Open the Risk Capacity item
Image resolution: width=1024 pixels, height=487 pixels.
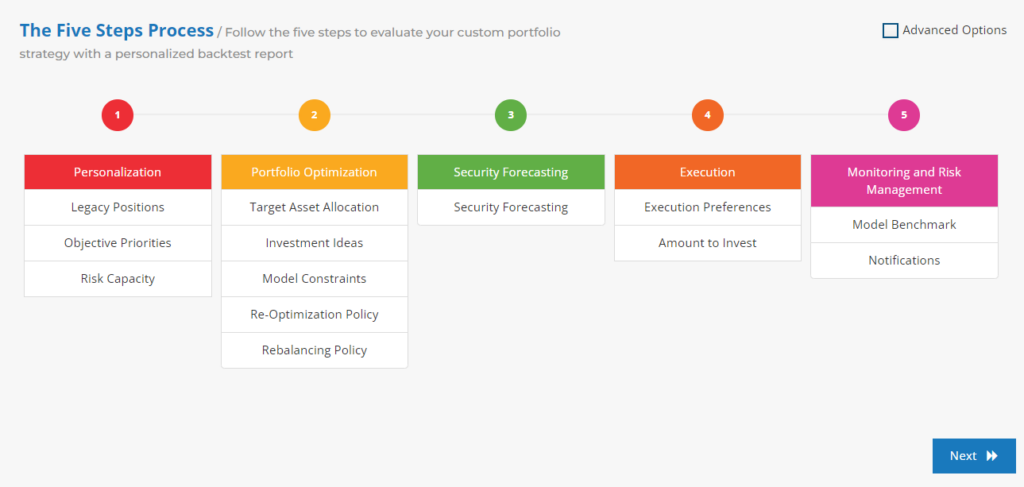click(x=118, y=279)
